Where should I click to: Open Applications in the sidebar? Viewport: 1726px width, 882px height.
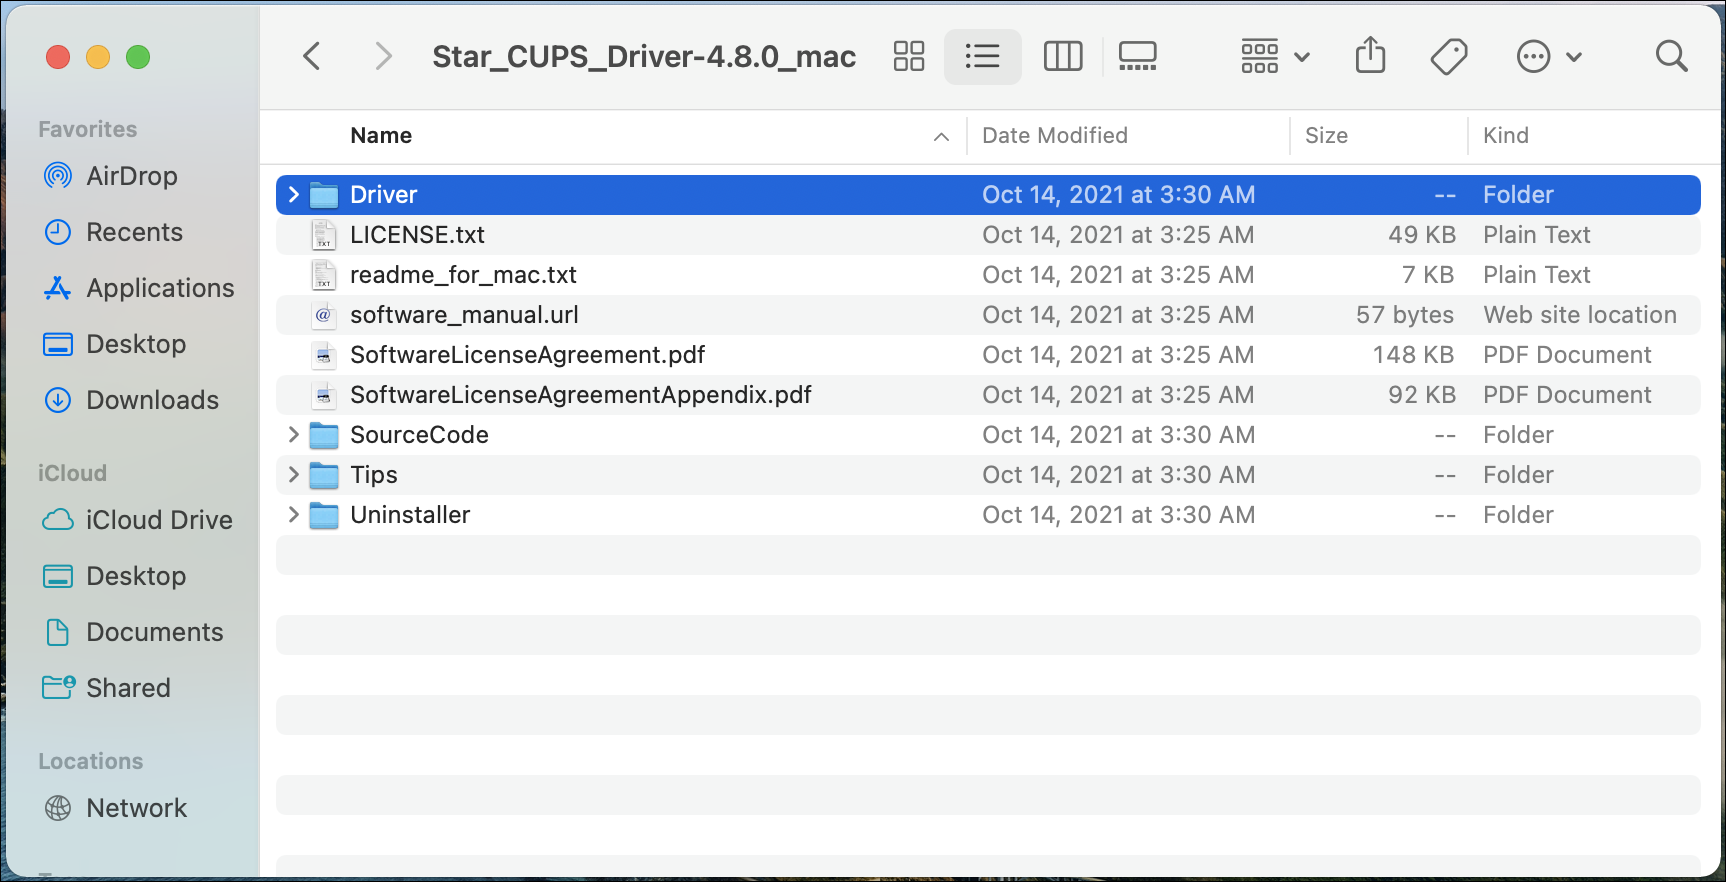click(139, 288)
